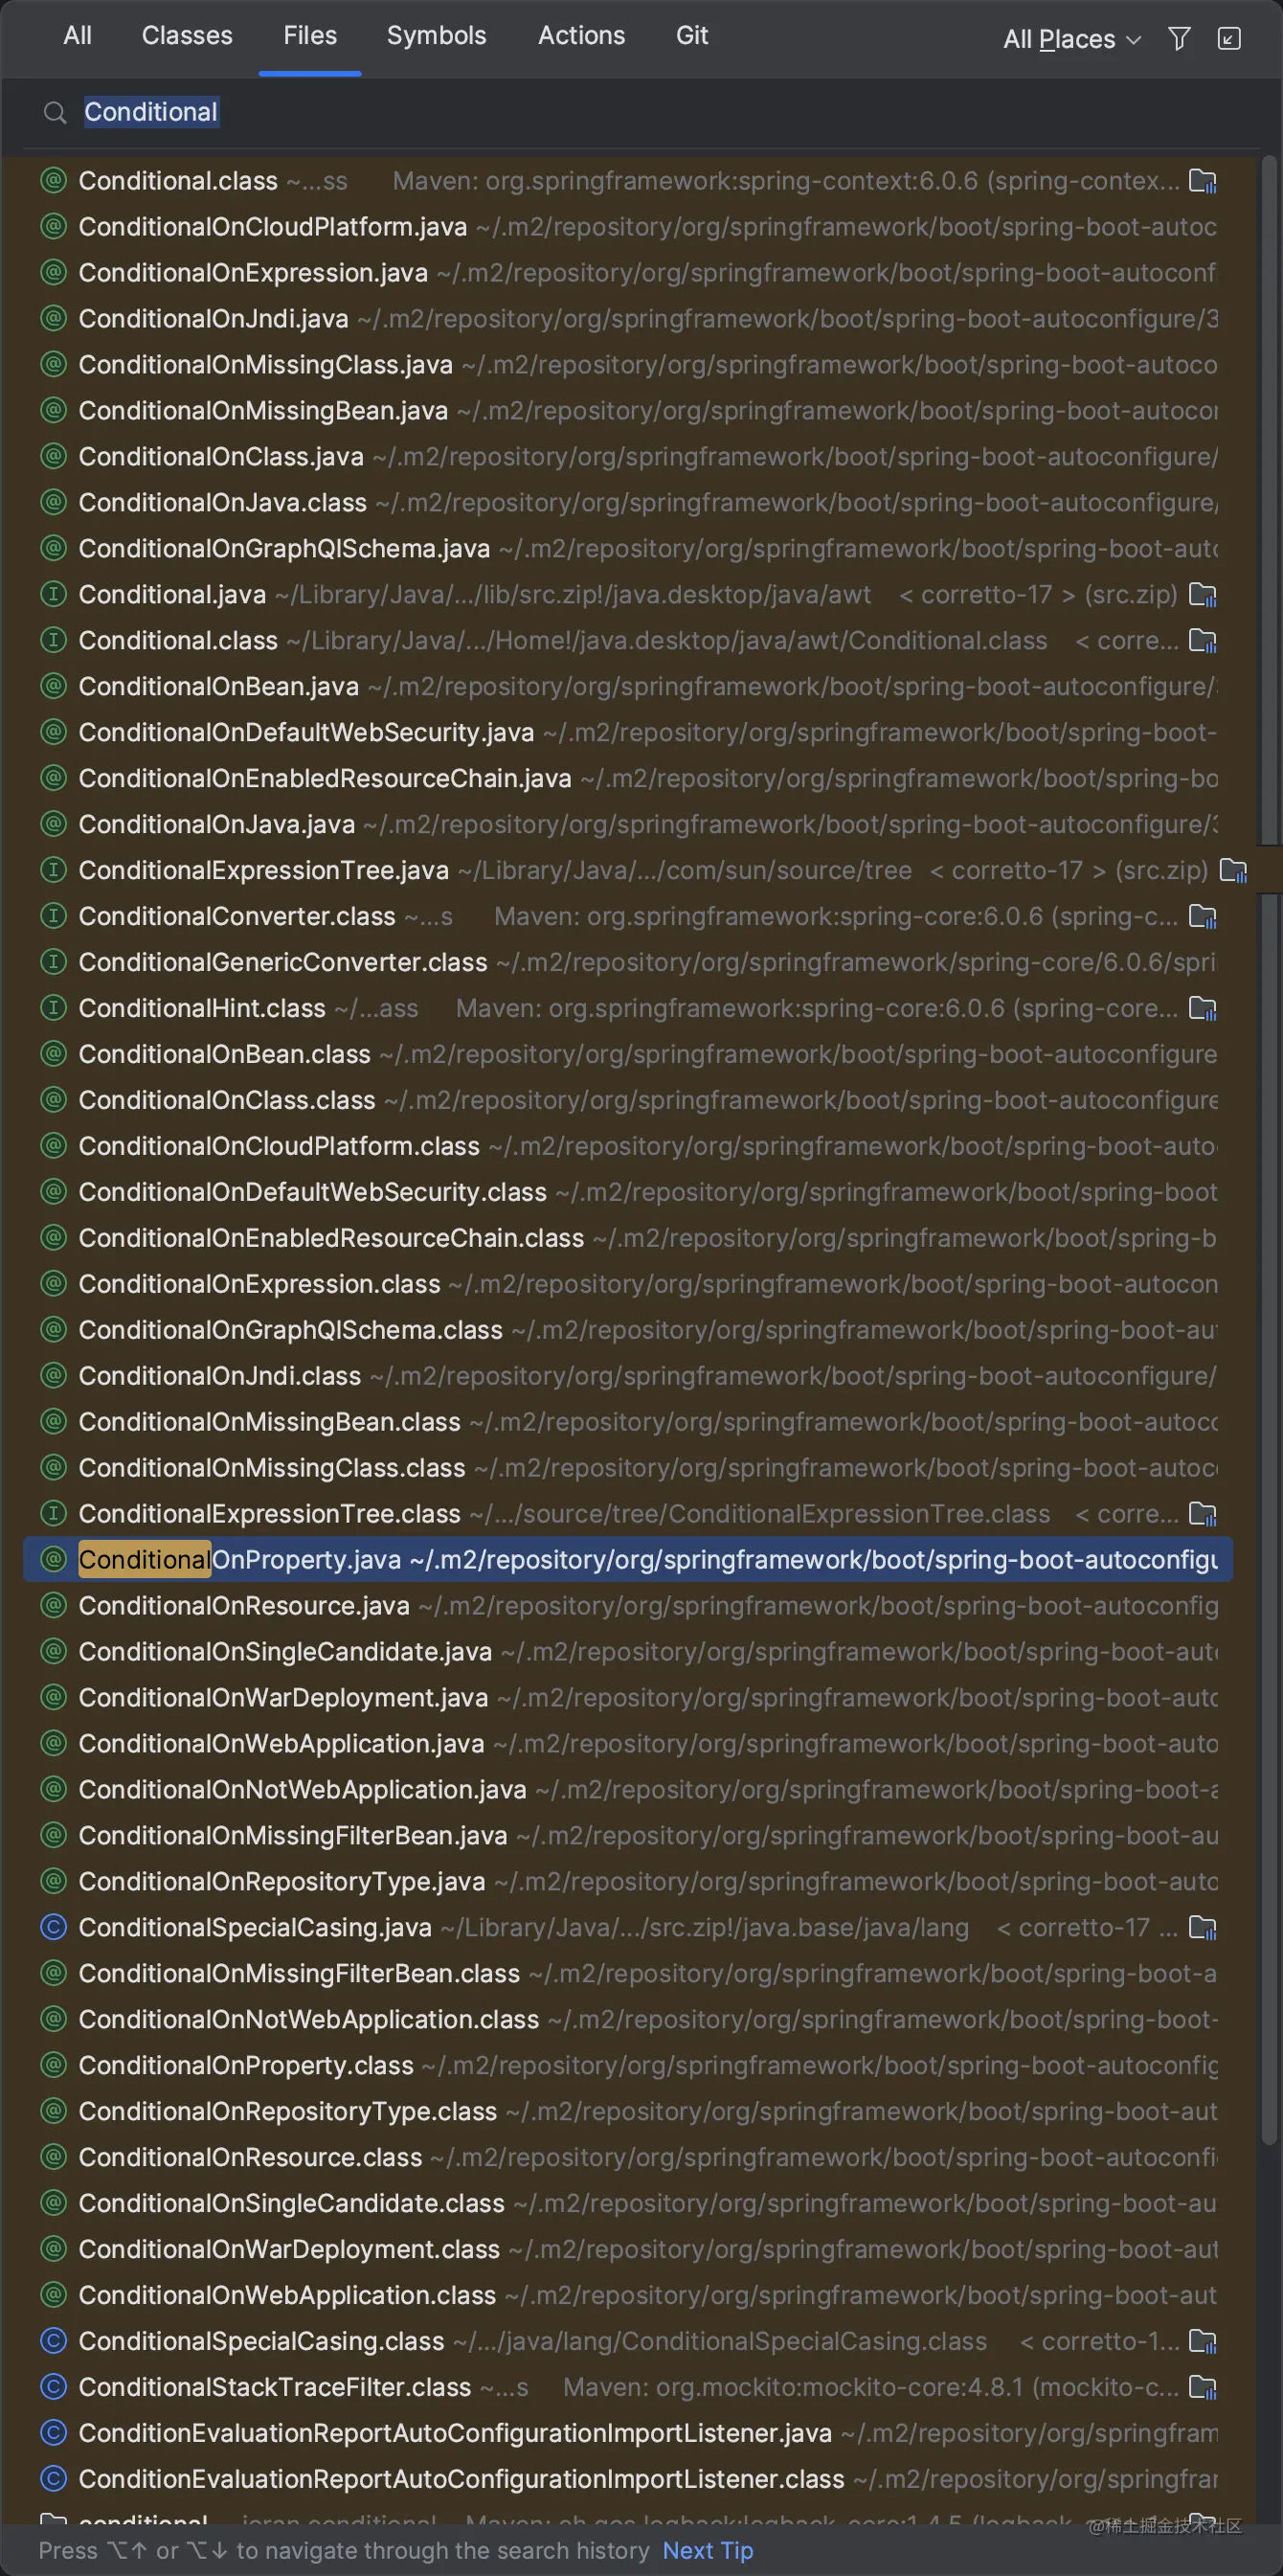Click the results list vertical scrollbar

1269,1150
